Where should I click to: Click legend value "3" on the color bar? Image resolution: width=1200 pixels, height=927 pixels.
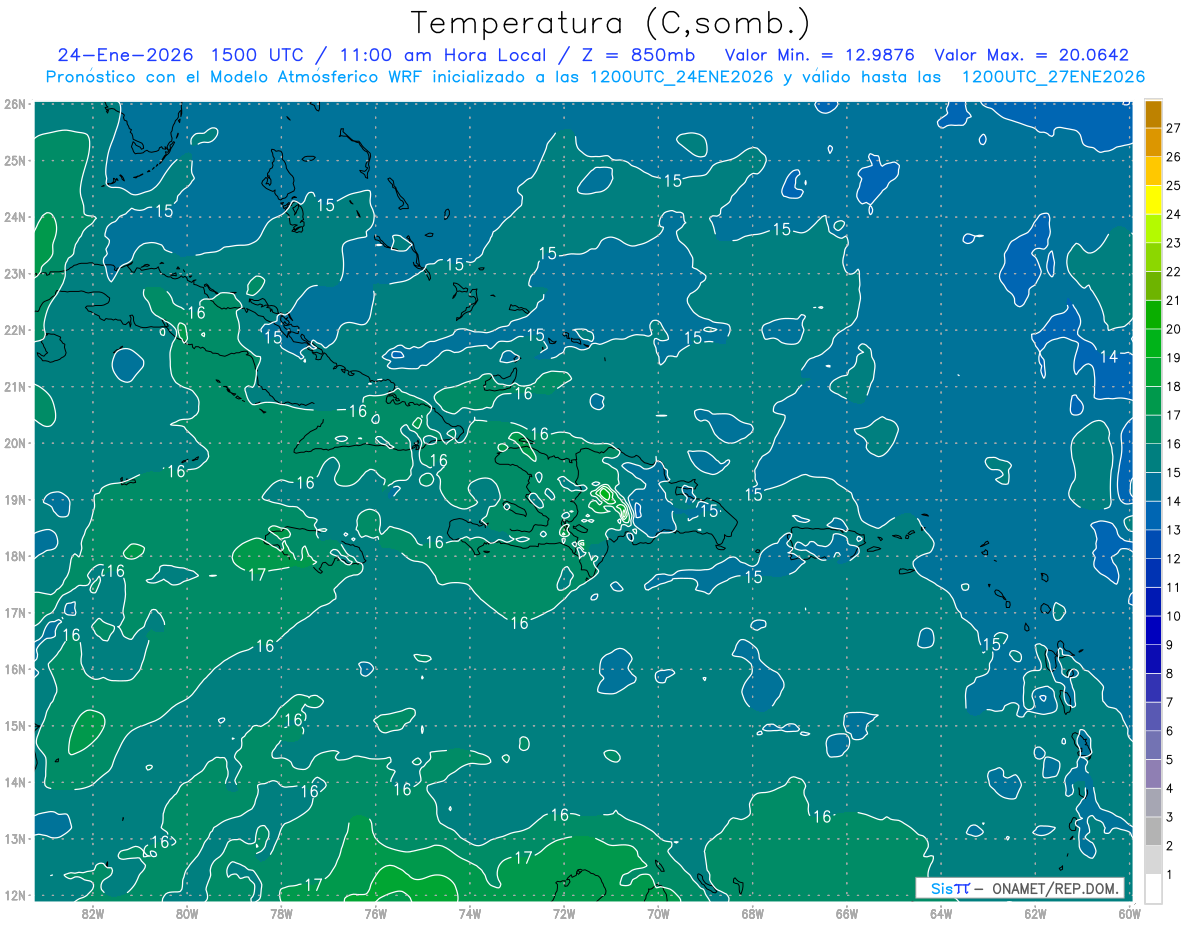pos(1171,817)
